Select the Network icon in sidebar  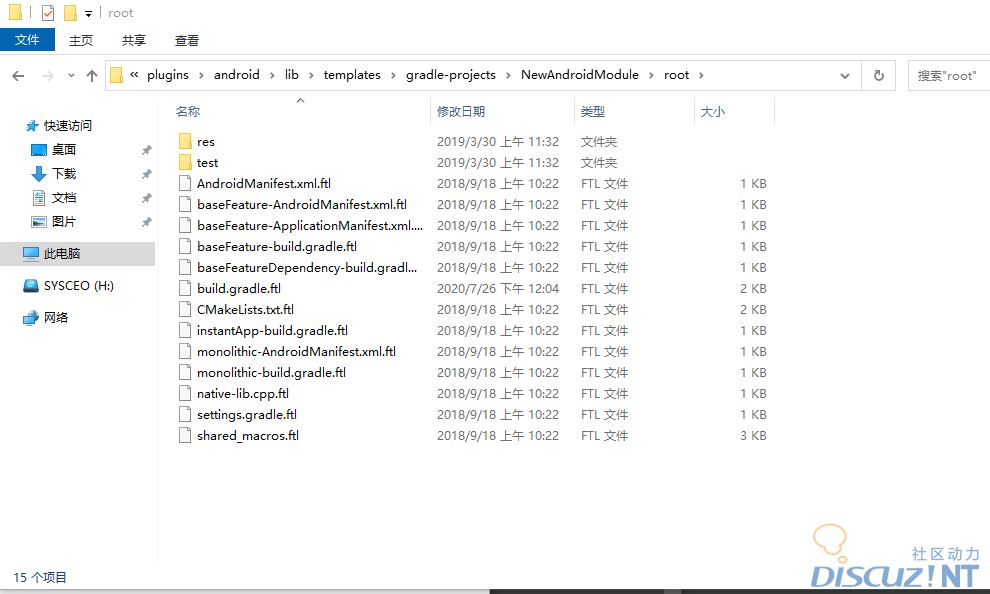pyautogui.click(x=30, y=318)
